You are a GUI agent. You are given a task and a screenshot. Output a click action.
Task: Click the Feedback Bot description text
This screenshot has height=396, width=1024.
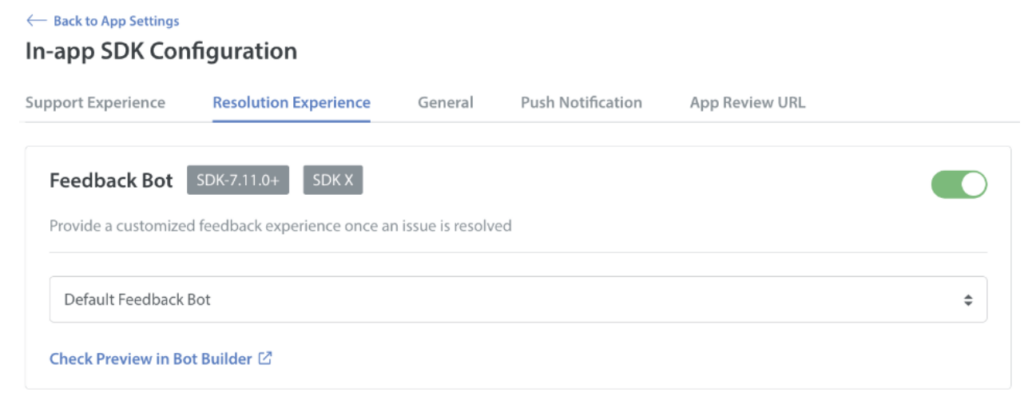point(281,226)
